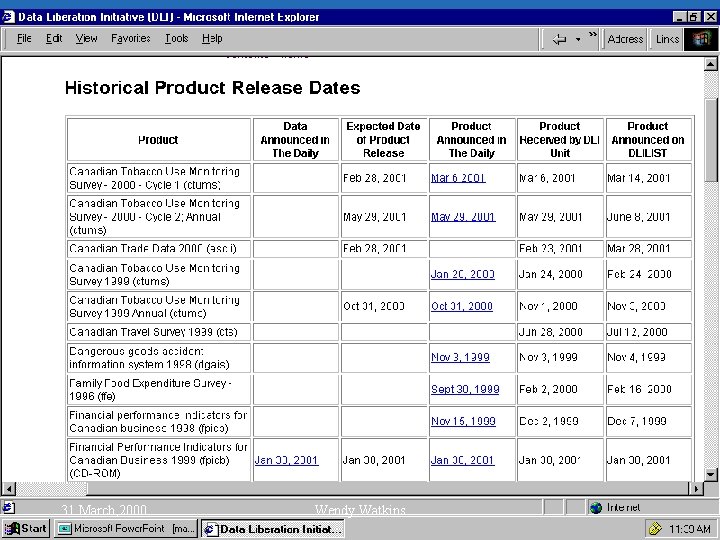720x540 pixels.
Task: Open the Nov 15, 1999 Daily link
Action: [463, 421]
